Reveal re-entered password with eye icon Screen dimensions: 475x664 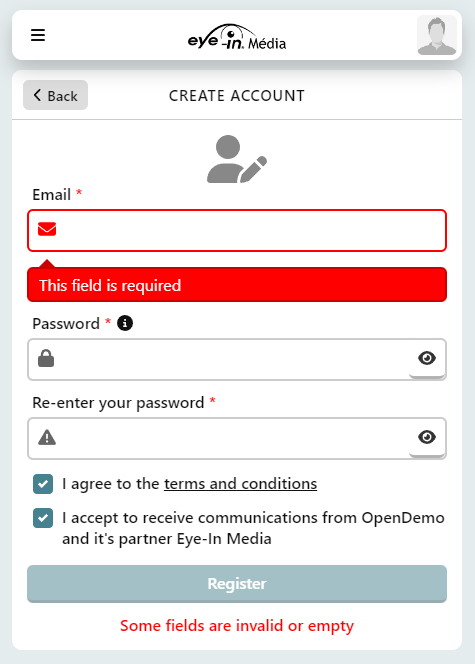427,437
